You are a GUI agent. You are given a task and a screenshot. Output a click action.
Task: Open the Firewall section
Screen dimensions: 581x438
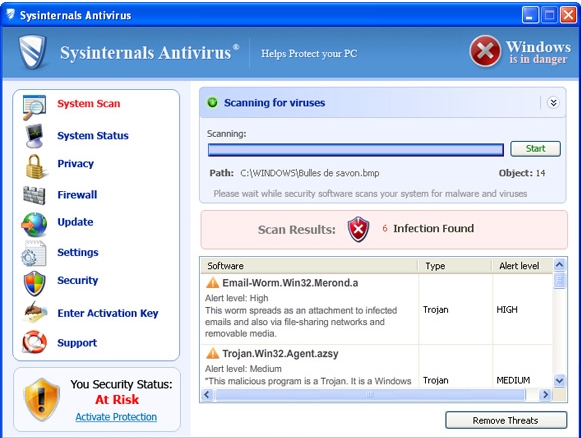[77, 195]
